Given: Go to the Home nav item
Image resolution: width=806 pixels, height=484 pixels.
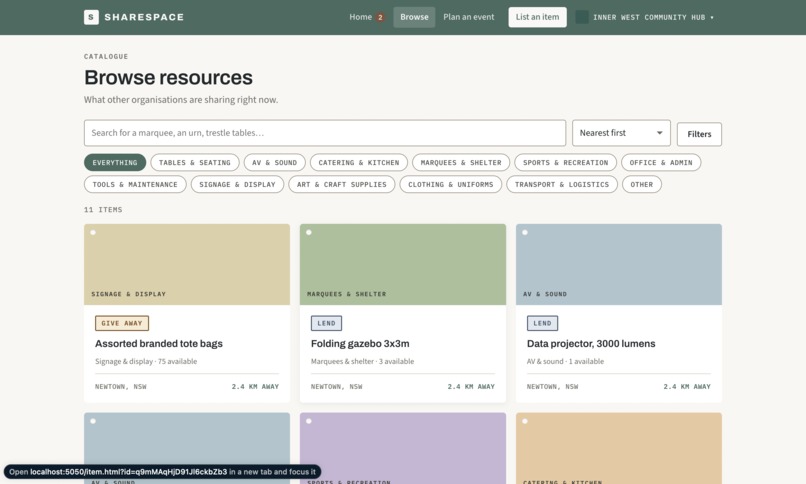Looking at the screenshot, I should tap(361, 17).
